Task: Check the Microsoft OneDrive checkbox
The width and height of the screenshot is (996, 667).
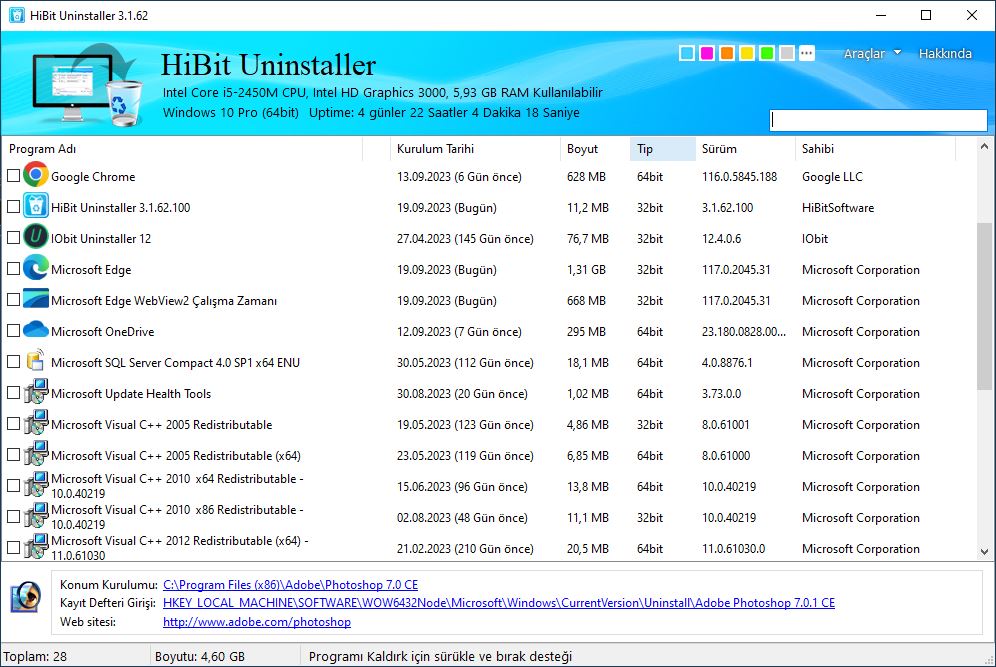Action: 13,330
